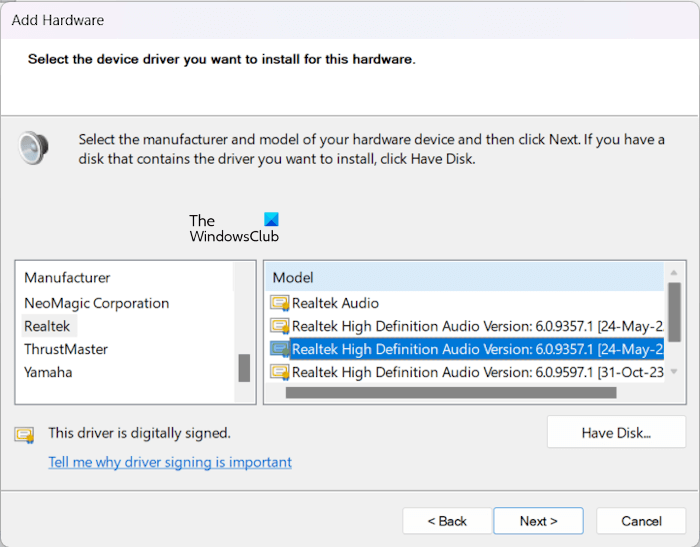Click the Manufacturer column header

click(x=125, y=277)
